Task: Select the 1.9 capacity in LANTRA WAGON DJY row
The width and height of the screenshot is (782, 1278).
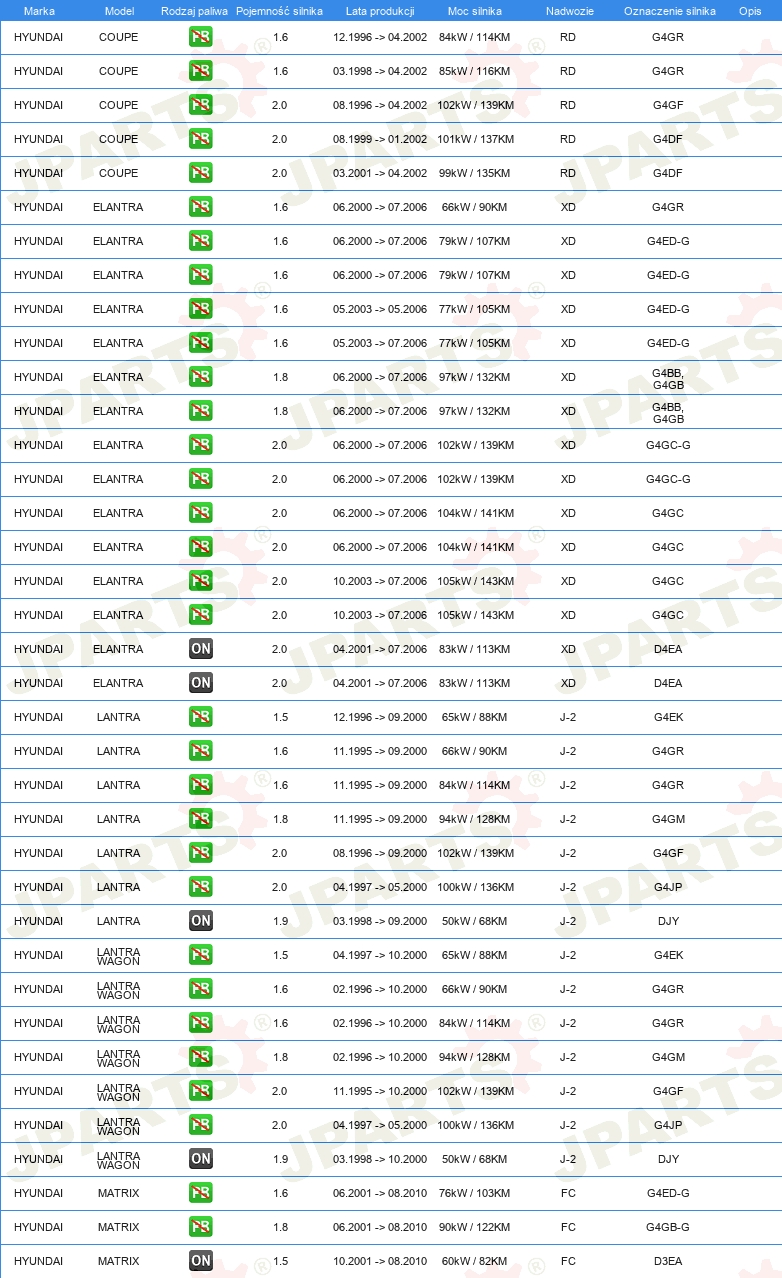Action: [280, 1159]
